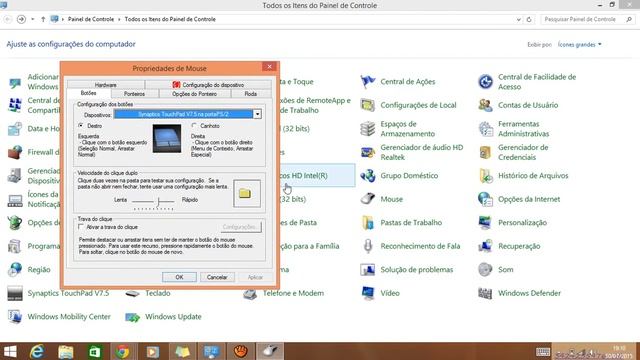
Task: Click the Aplicar button
Action: tap(255, 277)
